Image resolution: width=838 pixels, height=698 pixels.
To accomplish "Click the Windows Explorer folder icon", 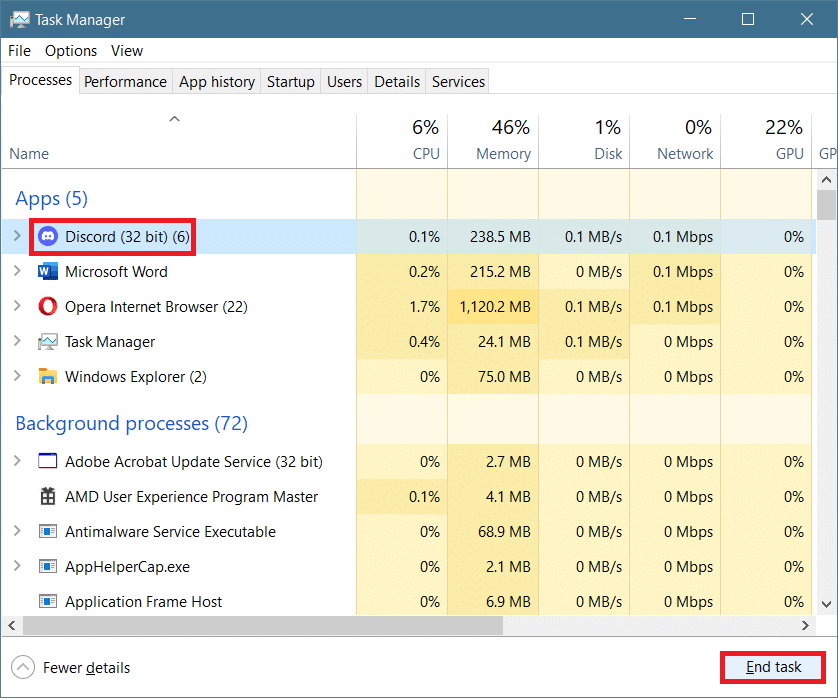I will 48,377.
